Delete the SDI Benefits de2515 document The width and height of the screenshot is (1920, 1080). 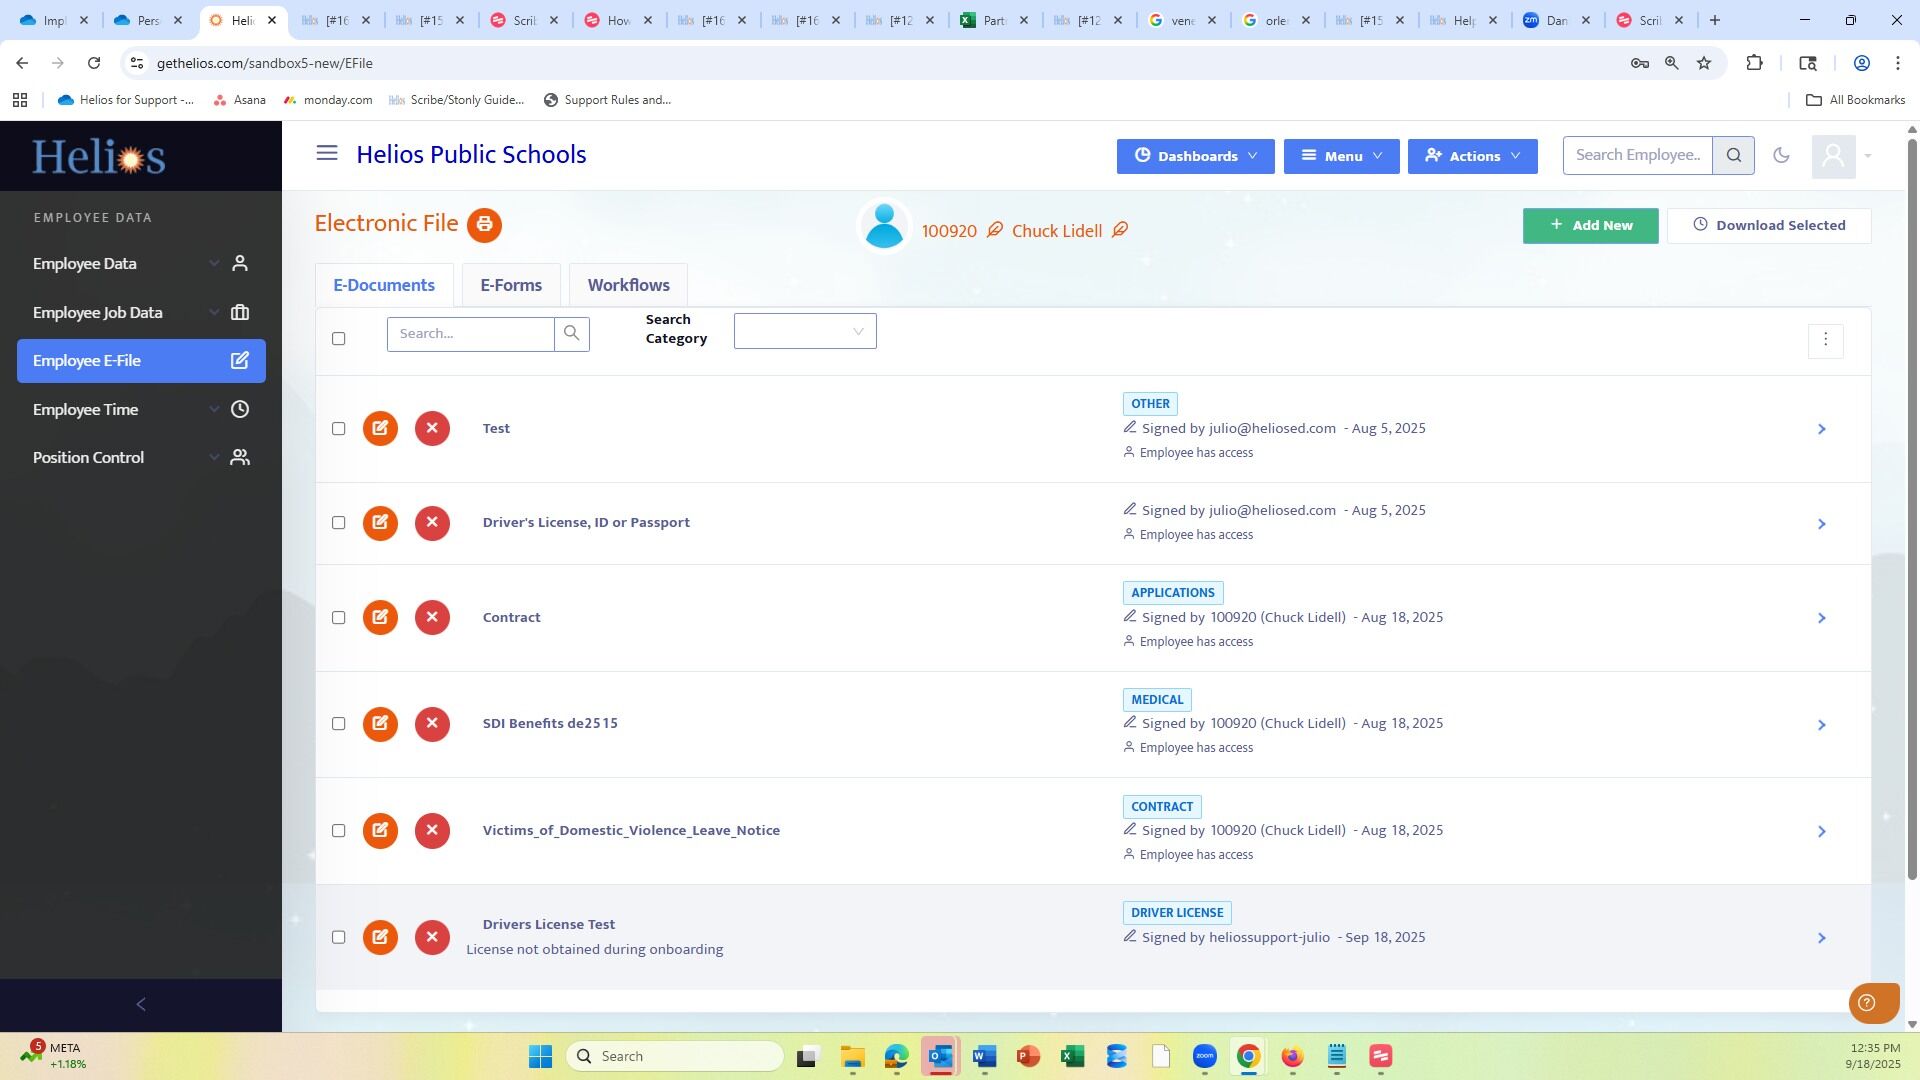tap(432, 724)
